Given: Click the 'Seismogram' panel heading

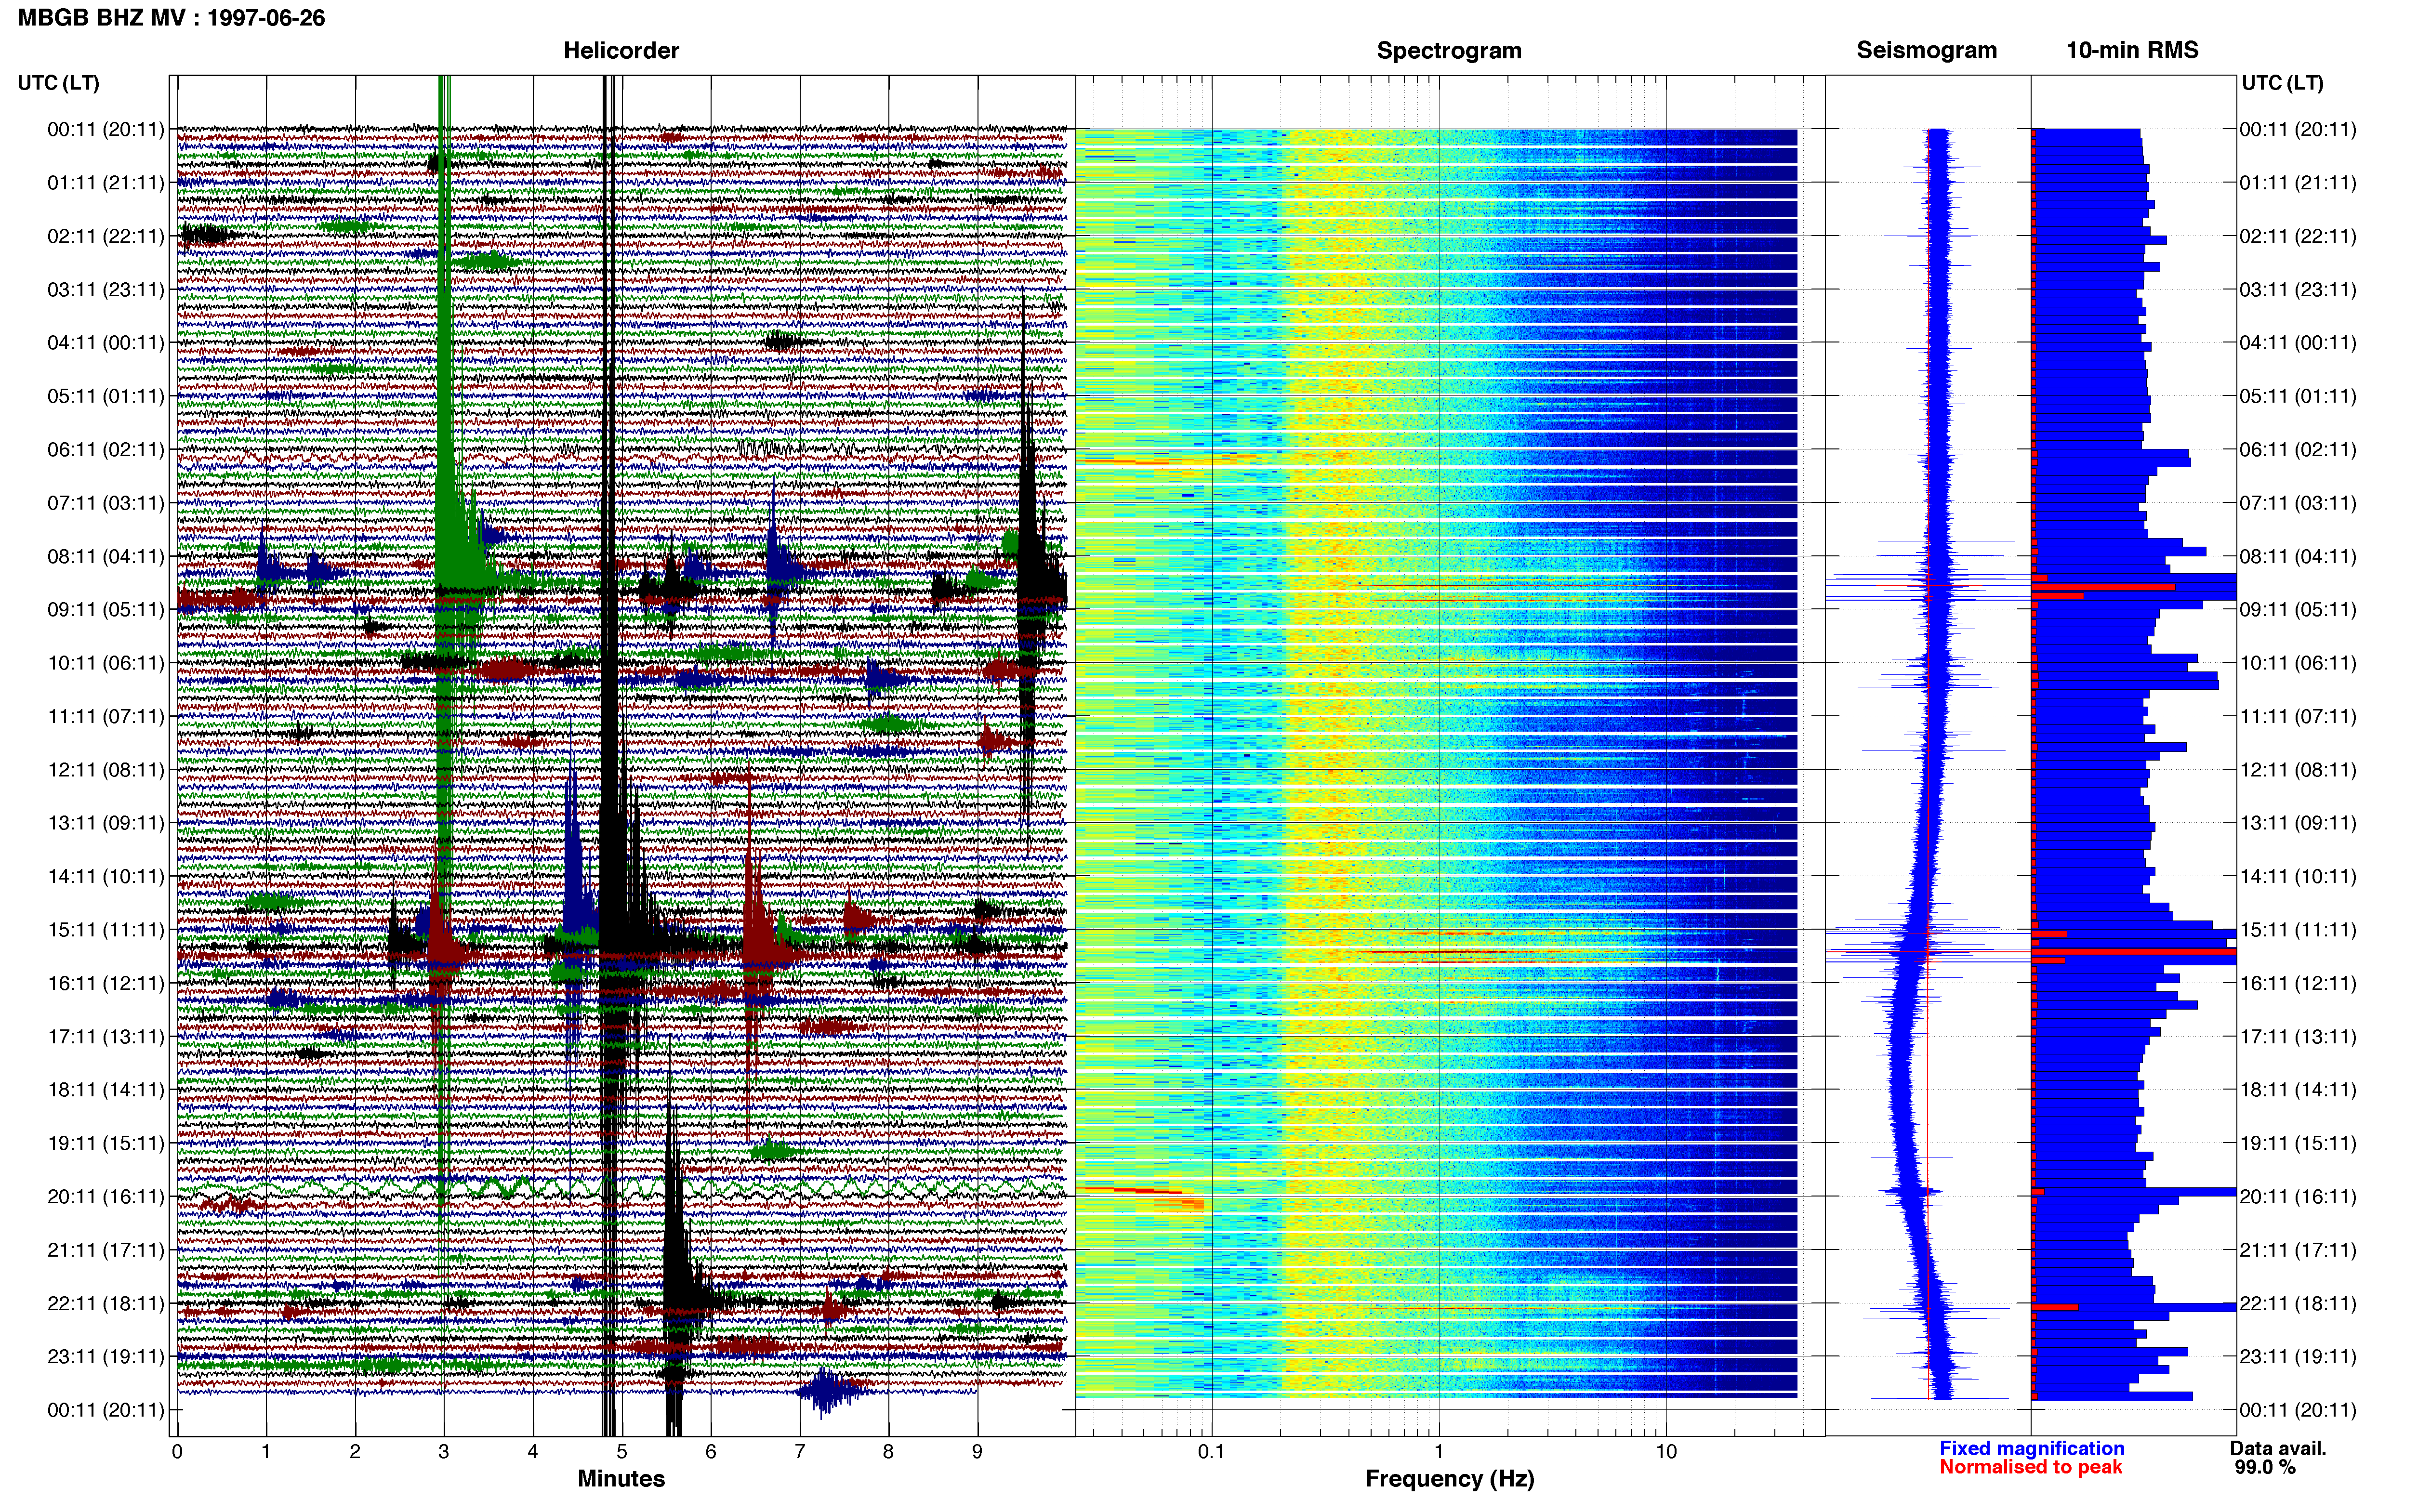Looking at the screenshot, I should [1927, 51].
